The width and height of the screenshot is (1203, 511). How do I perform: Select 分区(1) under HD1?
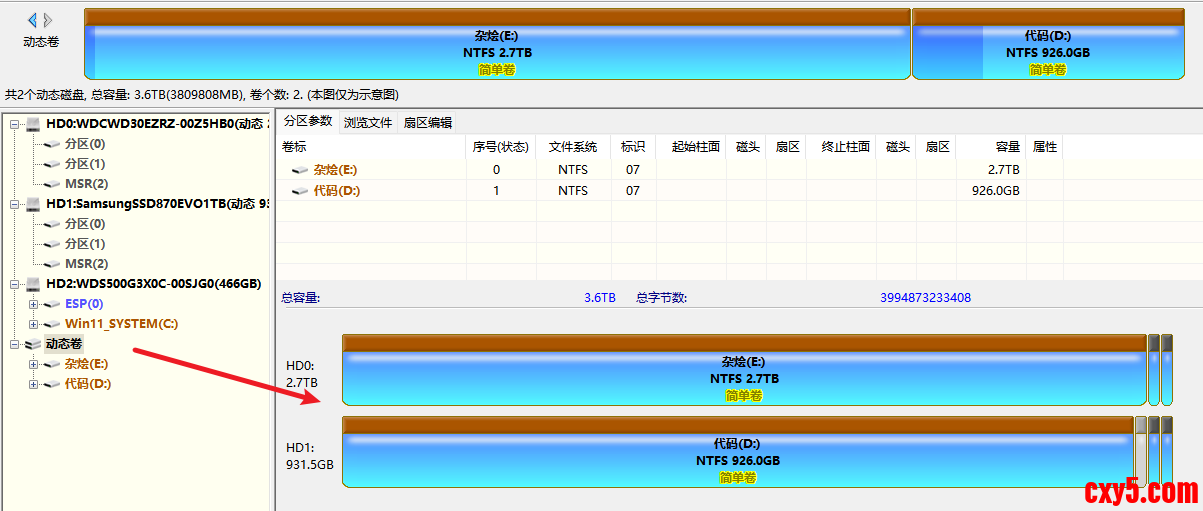pyautogui.click(x=85, y=244)
